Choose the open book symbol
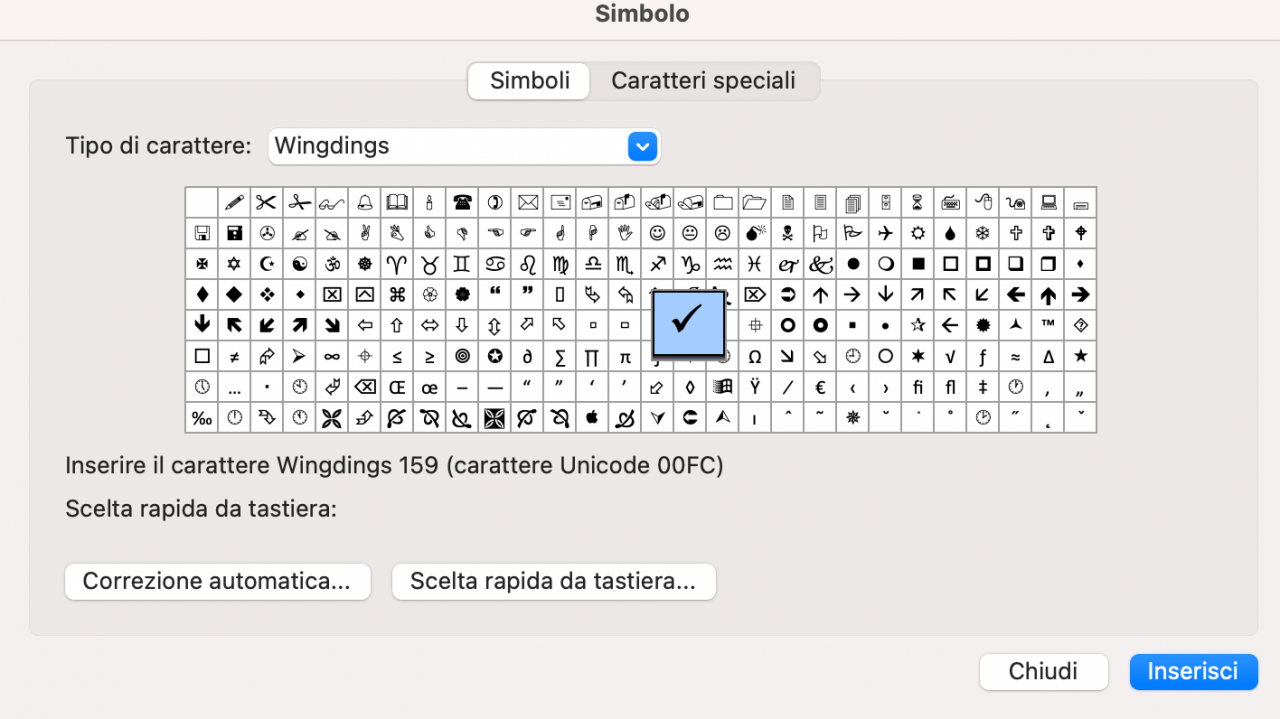 [x=397, y=203]
